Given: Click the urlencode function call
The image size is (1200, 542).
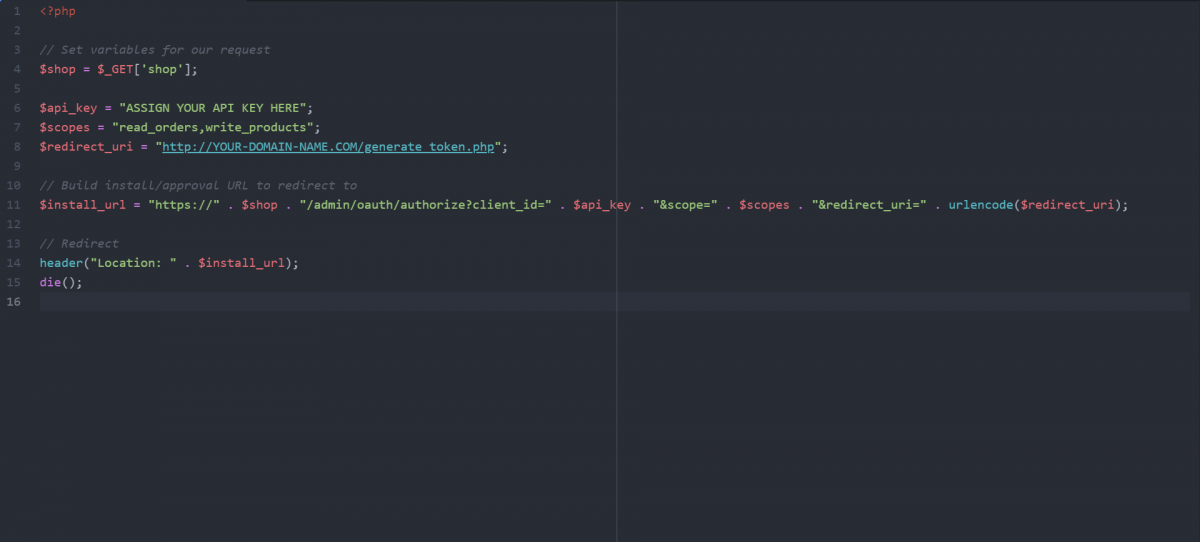Looking at the screenshot, I should 1036,205.
